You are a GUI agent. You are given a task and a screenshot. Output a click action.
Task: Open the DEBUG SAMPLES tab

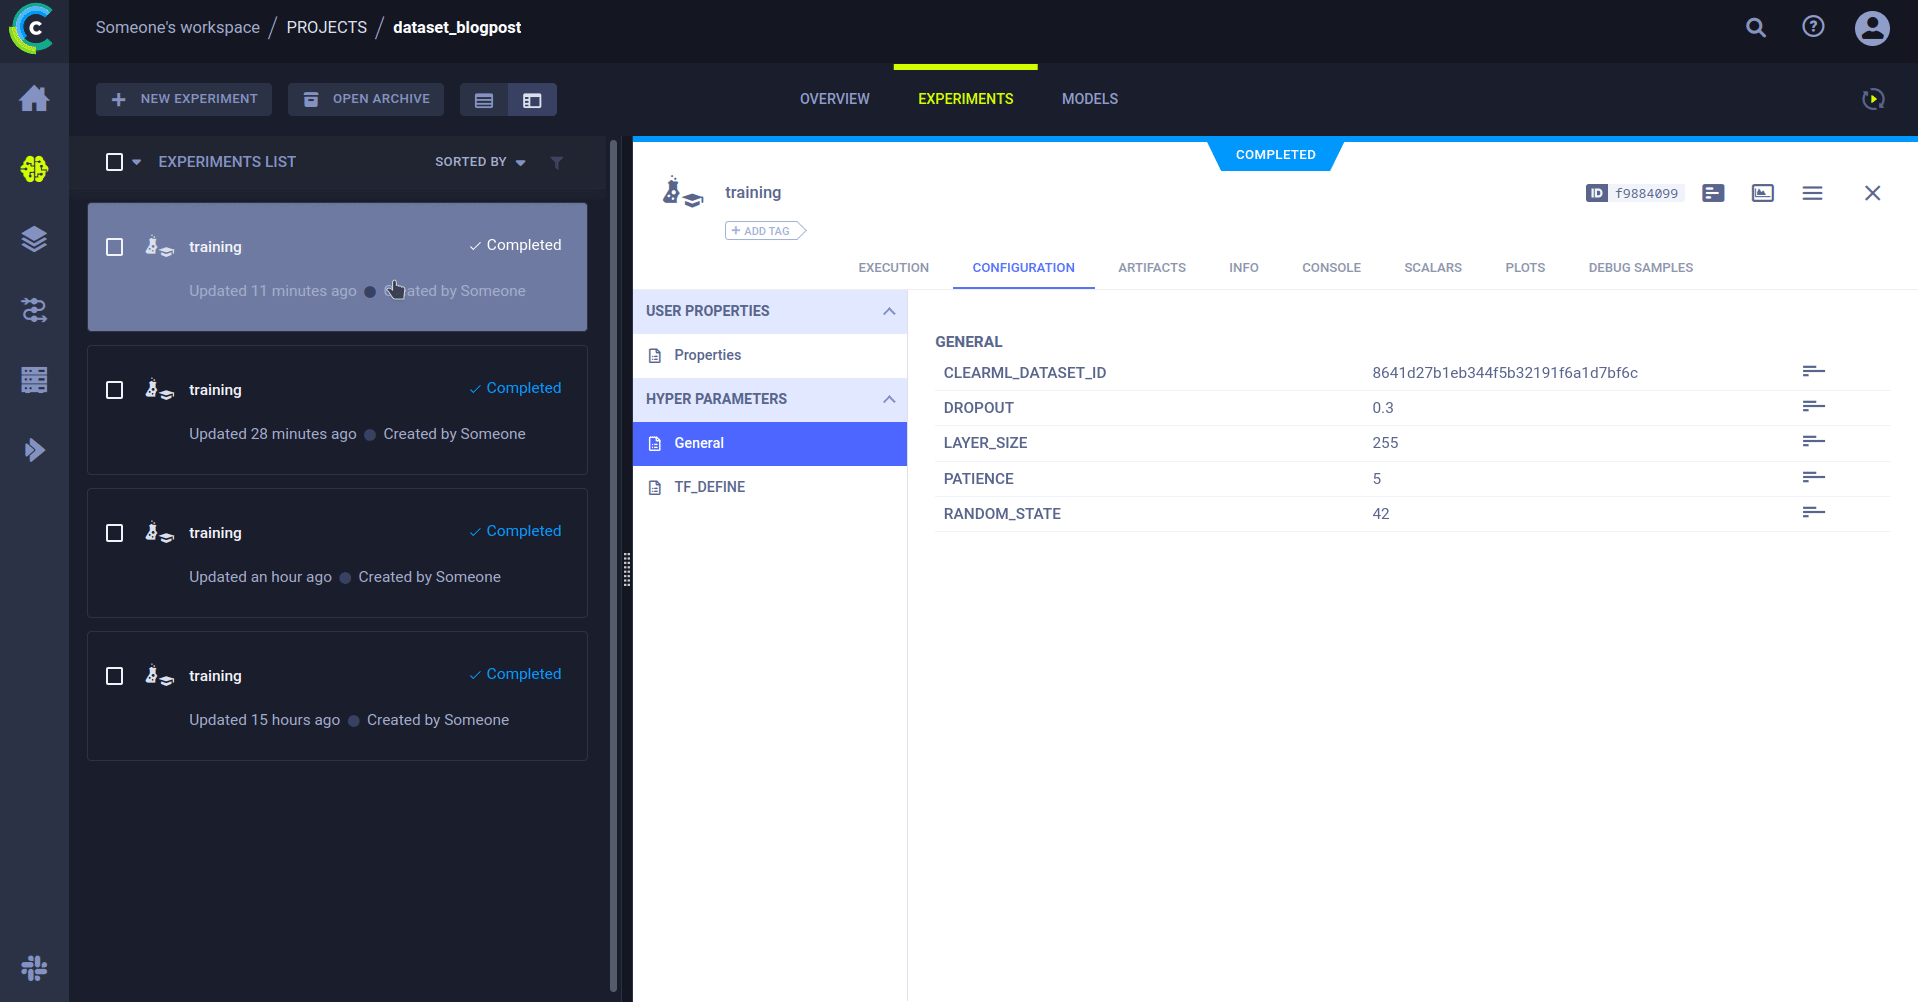point(1640,268)
